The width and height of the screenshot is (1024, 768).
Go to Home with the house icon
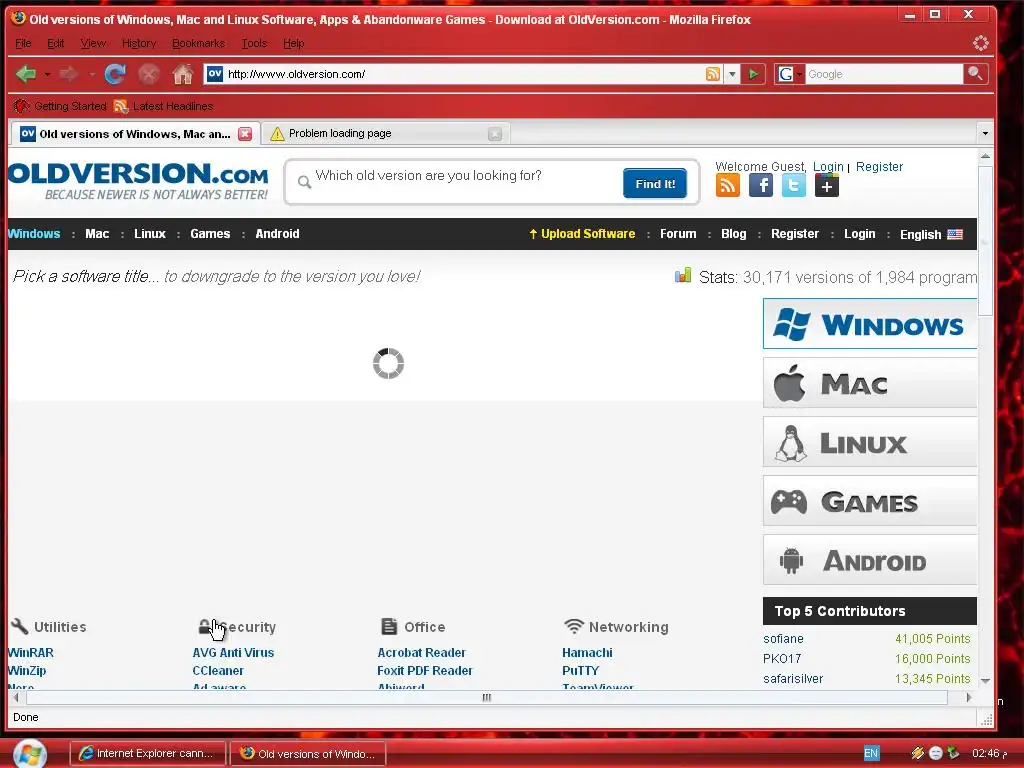coord(183,74)
